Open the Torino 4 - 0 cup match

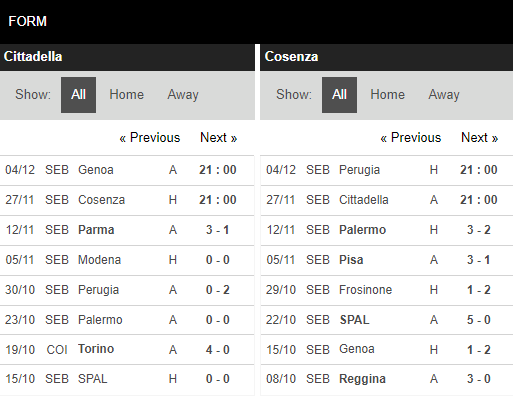click(127, 349)
